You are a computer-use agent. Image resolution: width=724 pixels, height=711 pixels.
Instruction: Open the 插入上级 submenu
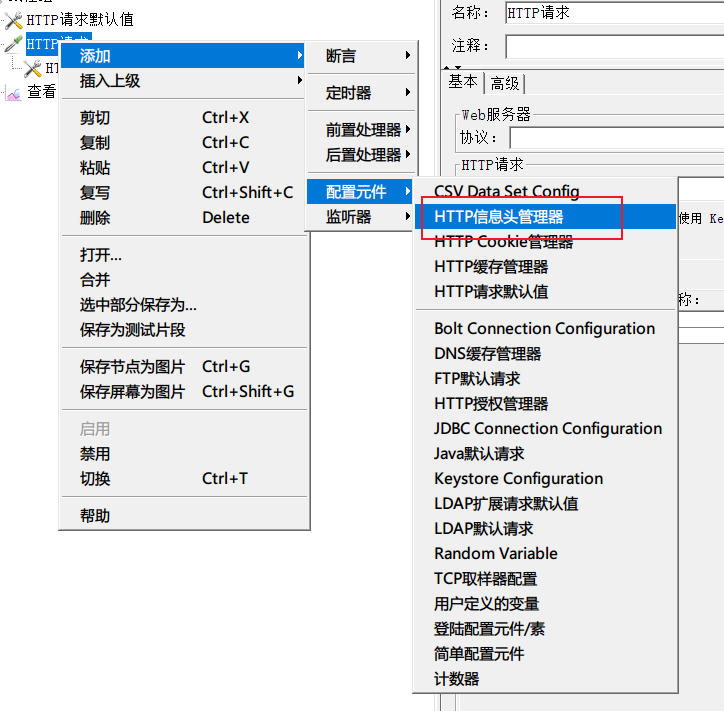tap(182, 81)
